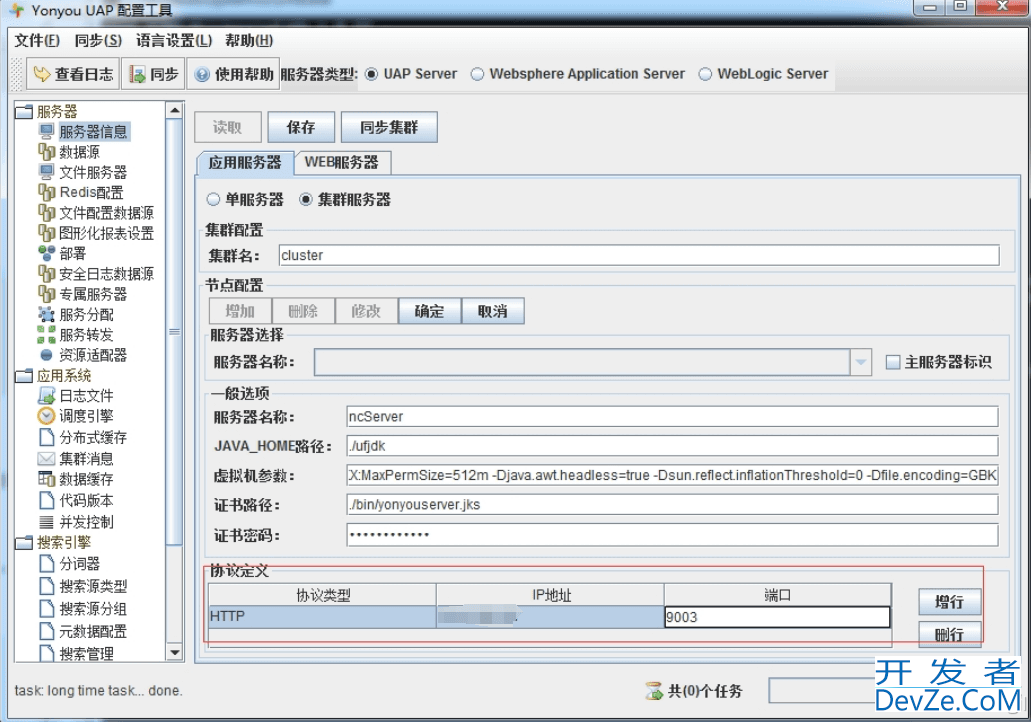Viewport: 1031px width, 722px height.
Task: Open the 查看日志 log viewer button
Action: pos(73,74)
